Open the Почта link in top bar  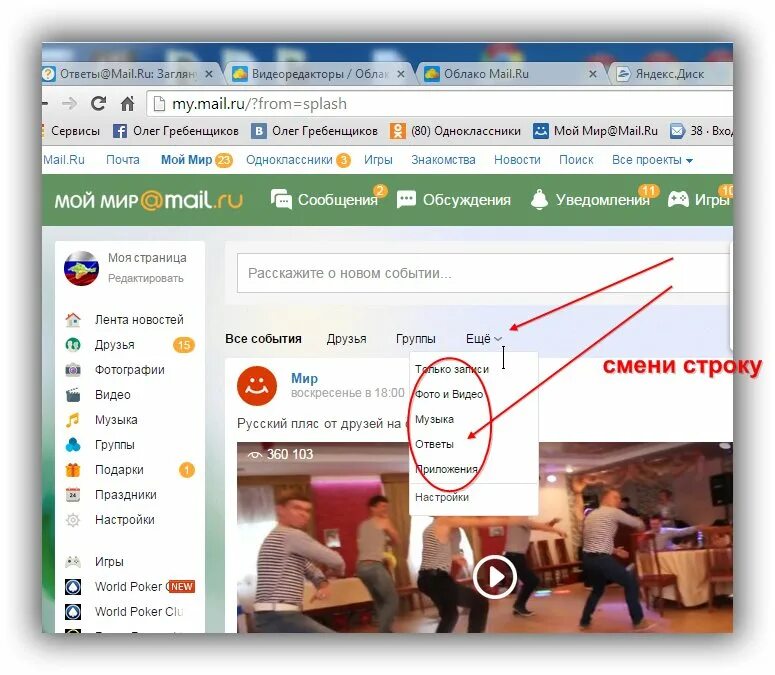tap(123, 160)
